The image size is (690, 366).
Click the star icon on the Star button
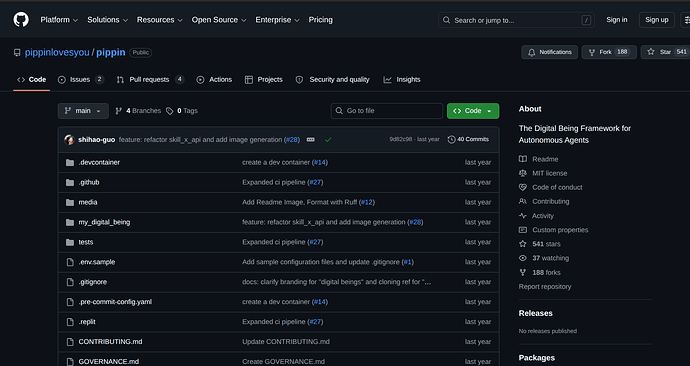tap(651, 52)
